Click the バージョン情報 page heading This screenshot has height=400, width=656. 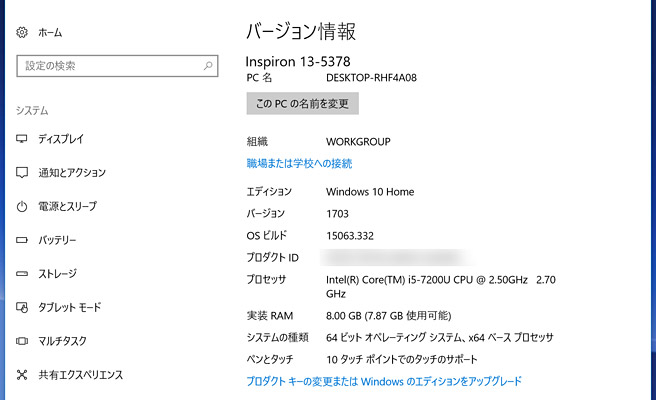301,31
